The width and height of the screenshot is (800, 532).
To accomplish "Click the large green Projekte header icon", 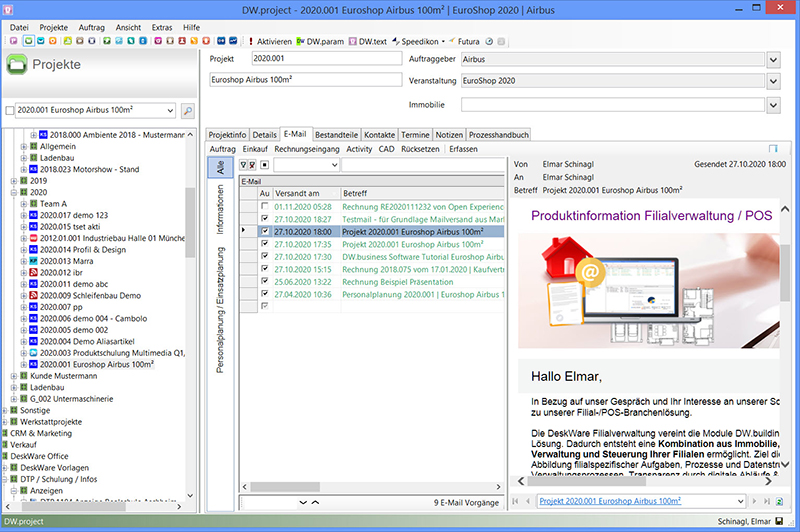I will coord(16,64).
